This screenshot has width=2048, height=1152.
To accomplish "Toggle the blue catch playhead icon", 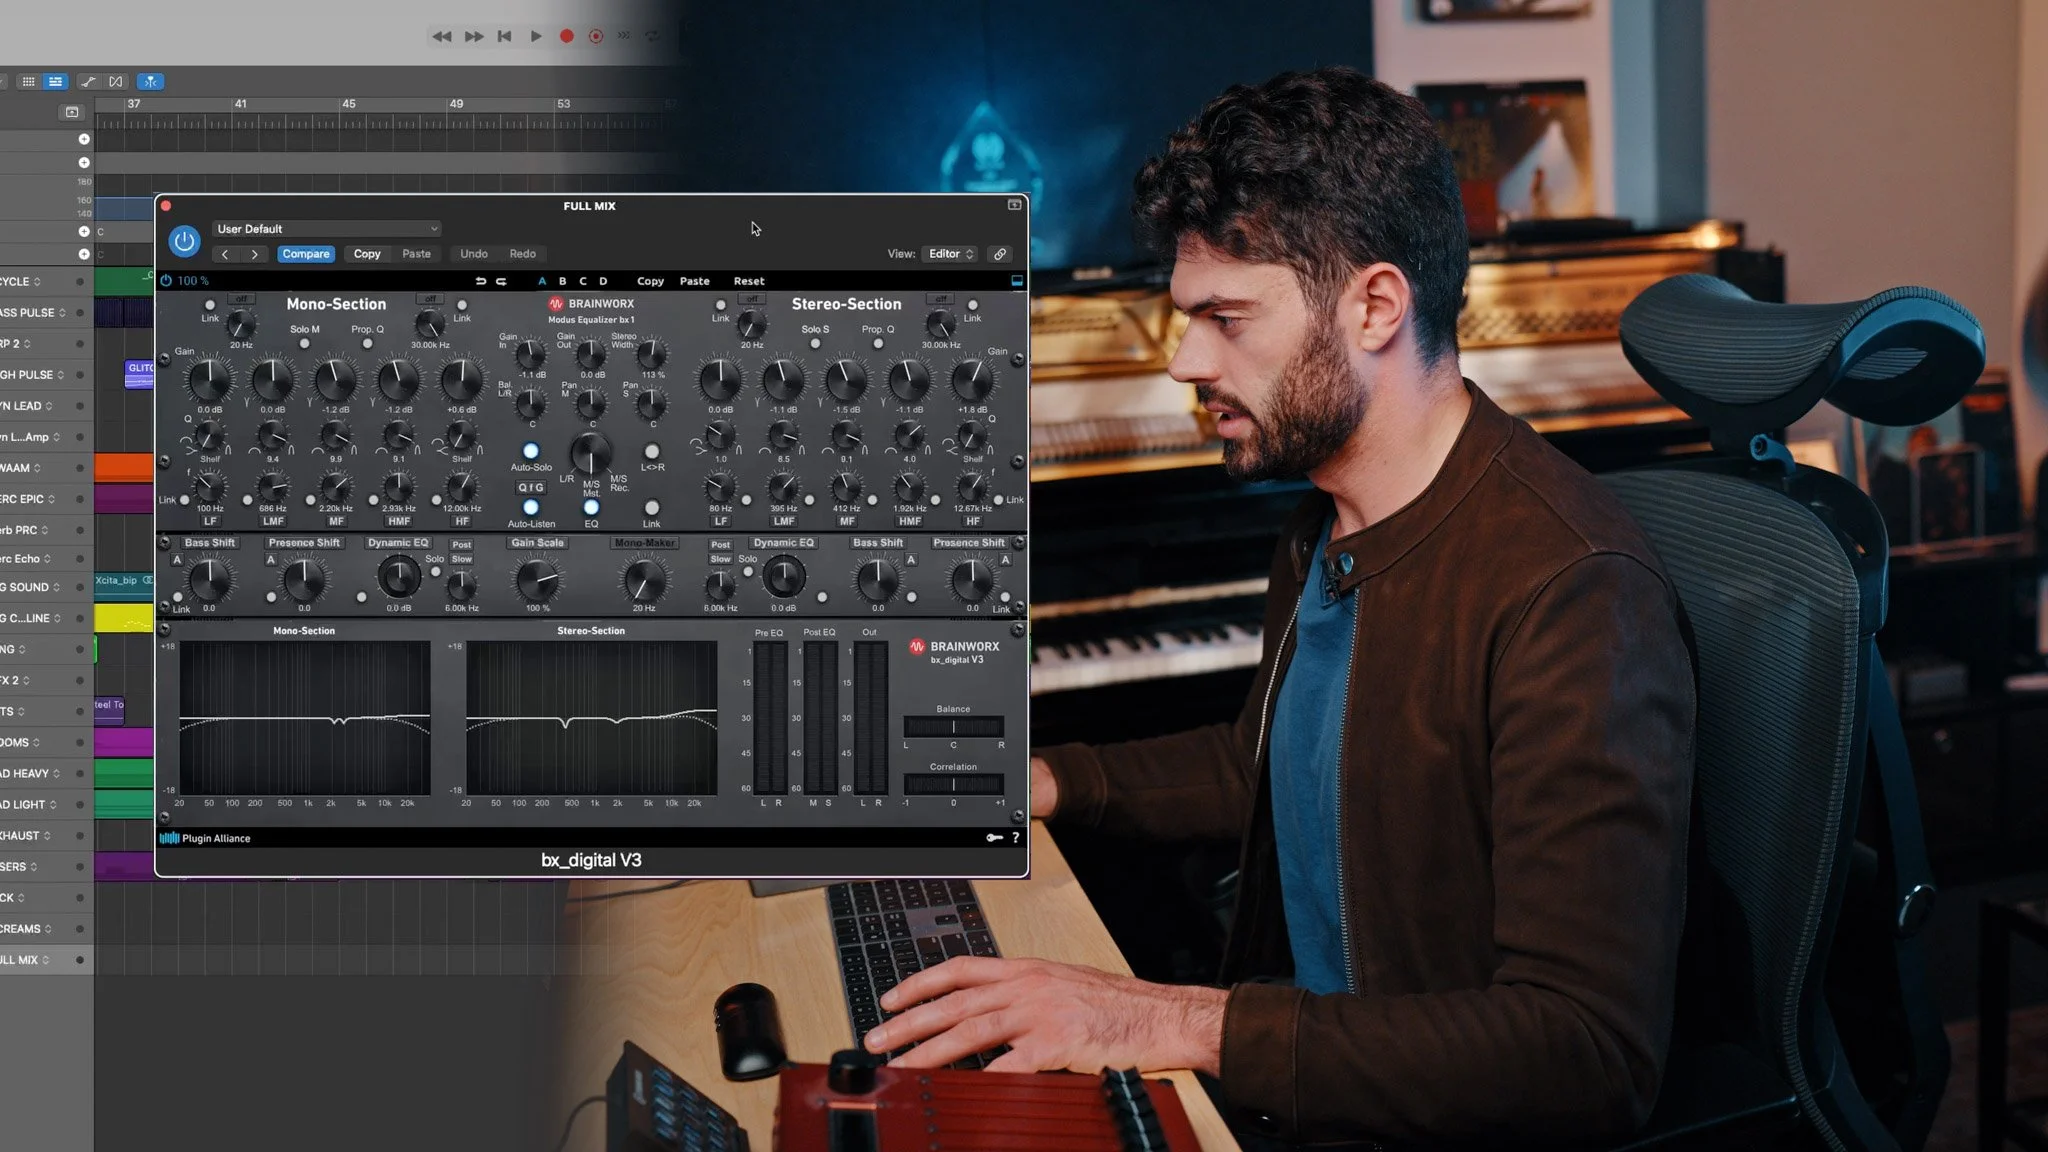I will point(150,82).
